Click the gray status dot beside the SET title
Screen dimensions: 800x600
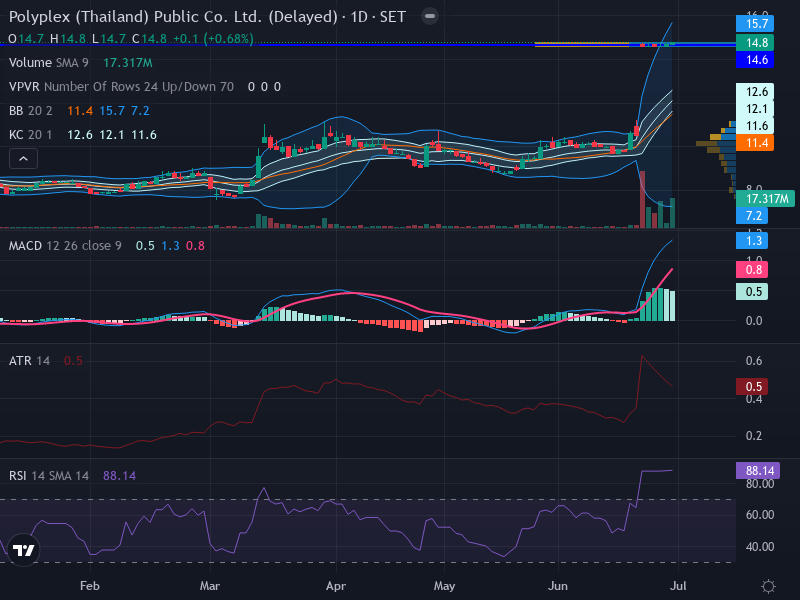430,16
